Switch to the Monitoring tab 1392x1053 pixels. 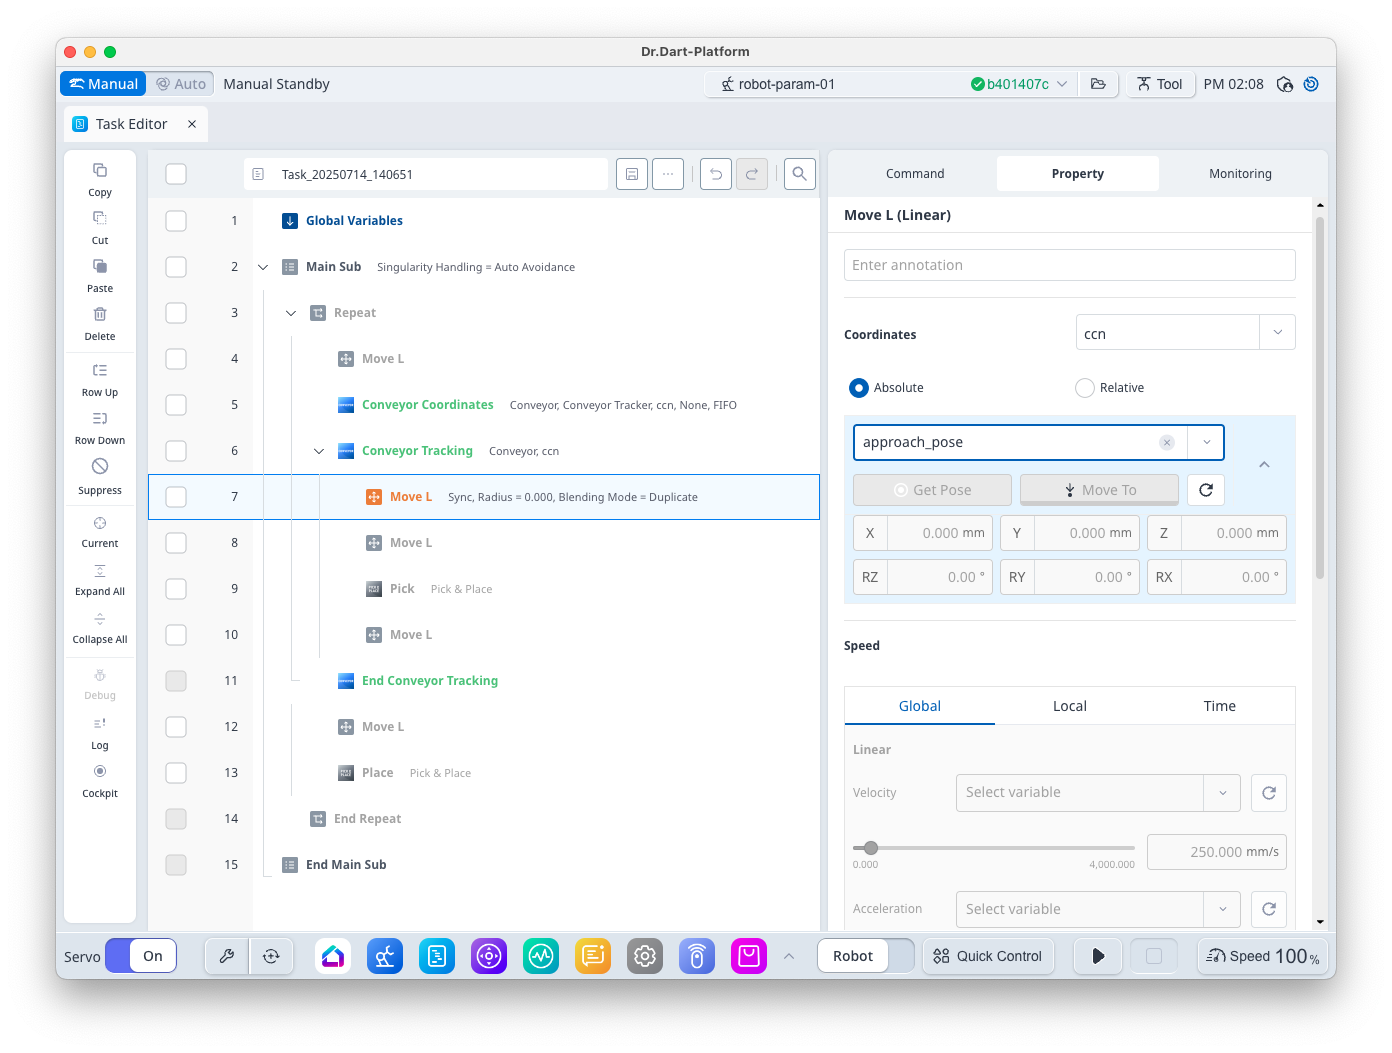[x=1240, y=174]
